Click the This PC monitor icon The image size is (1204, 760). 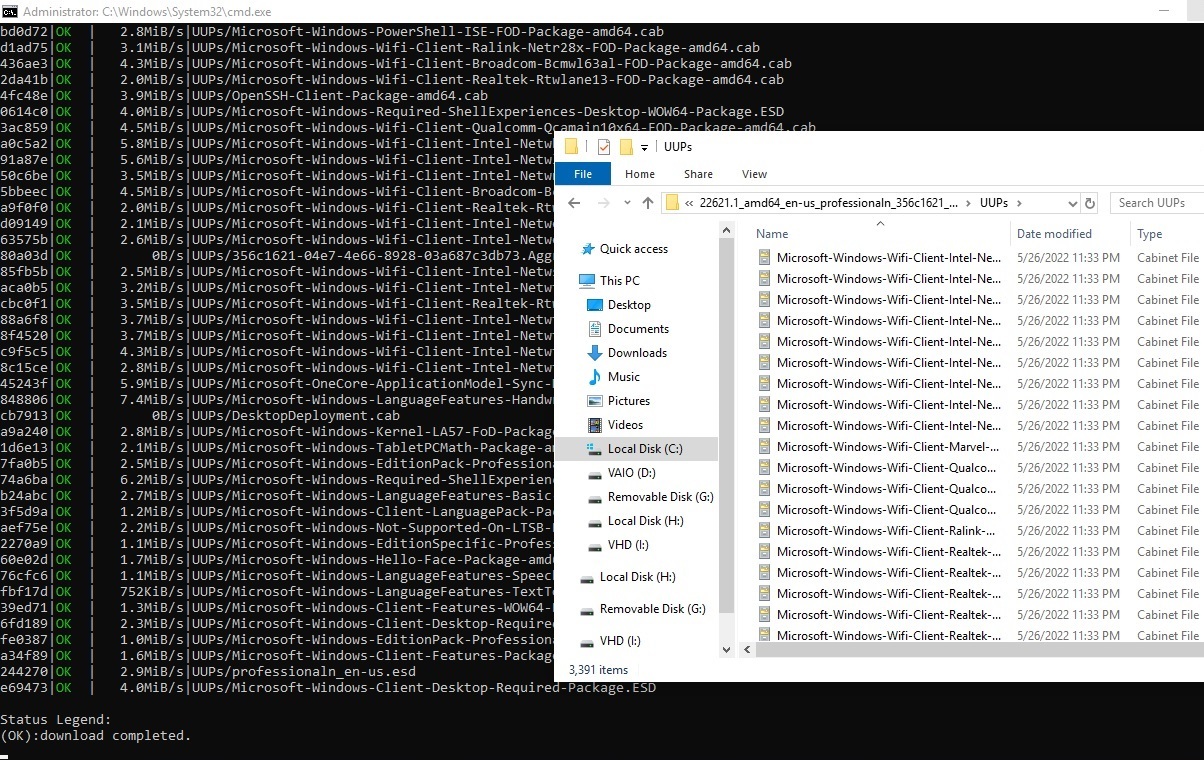pyautogui.click(x=587, y=281)
